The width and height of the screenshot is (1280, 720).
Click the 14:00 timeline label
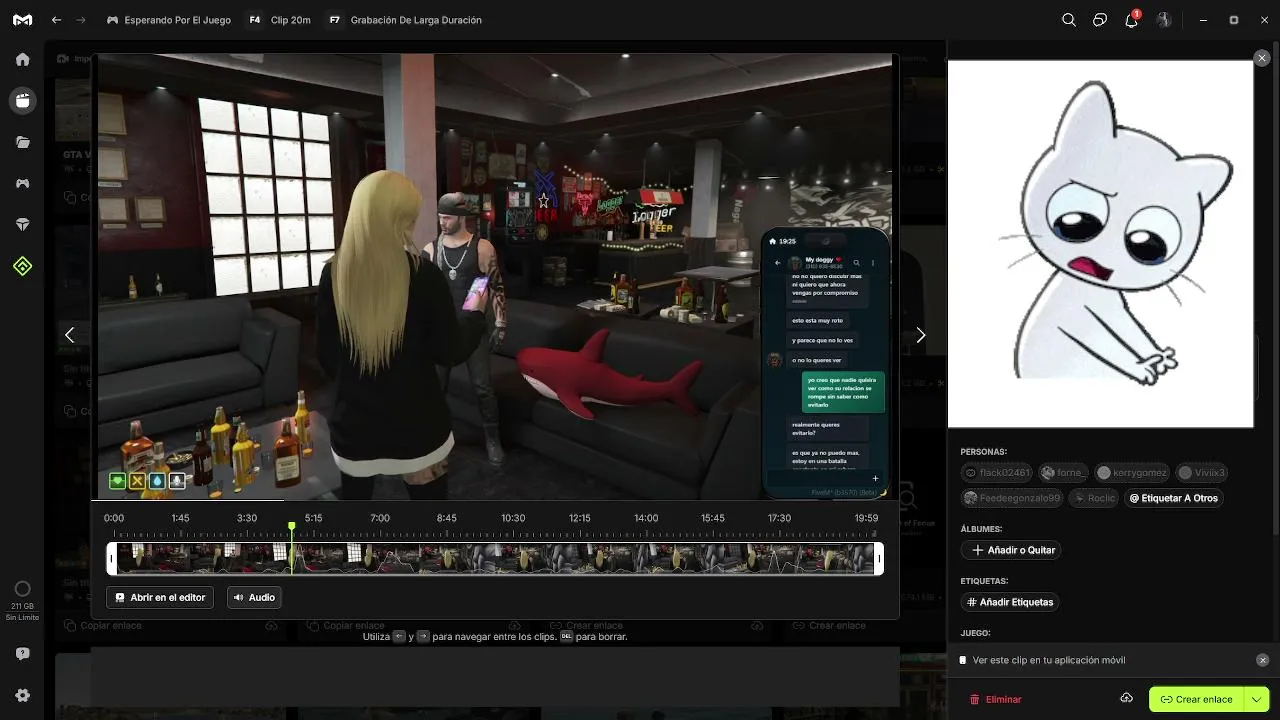click(646, 518)
